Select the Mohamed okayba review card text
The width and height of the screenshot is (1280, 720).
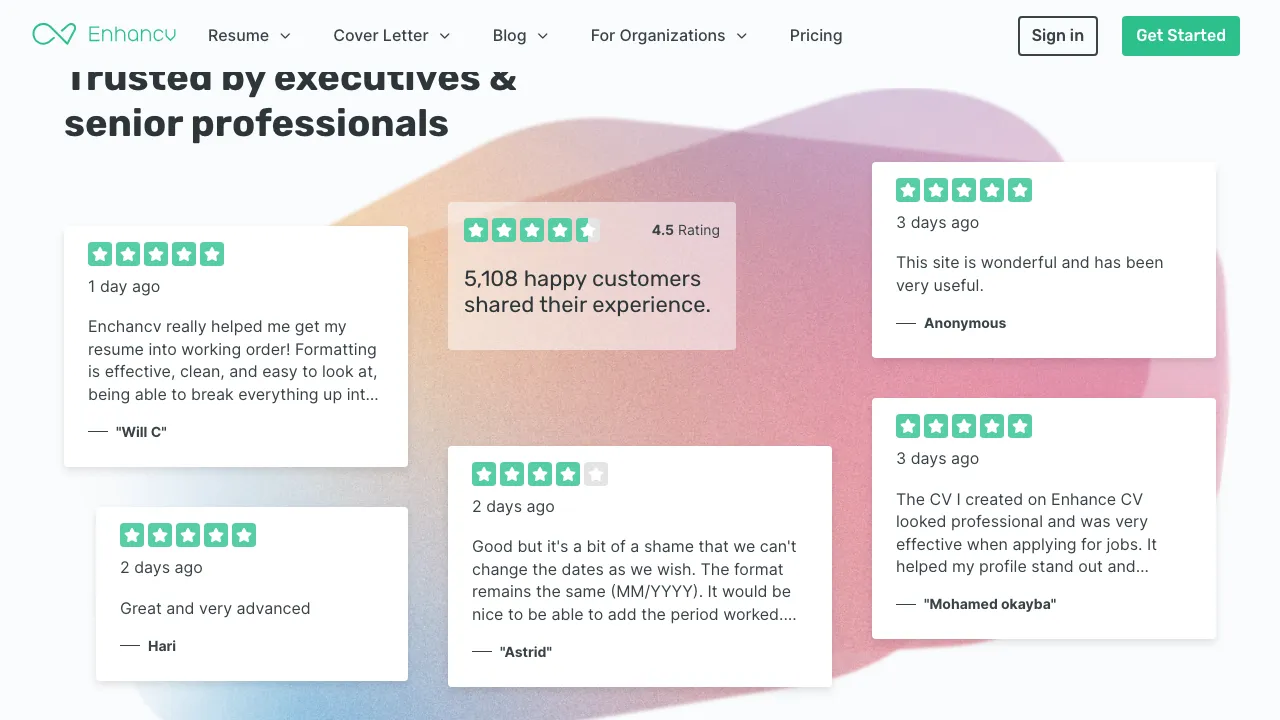point(1026,533)
